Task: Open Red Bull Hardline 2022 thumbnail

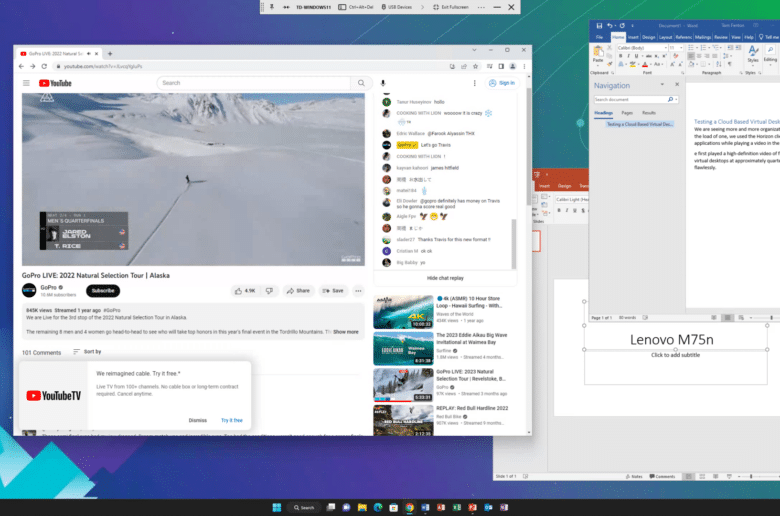Action: pos(403,420)
